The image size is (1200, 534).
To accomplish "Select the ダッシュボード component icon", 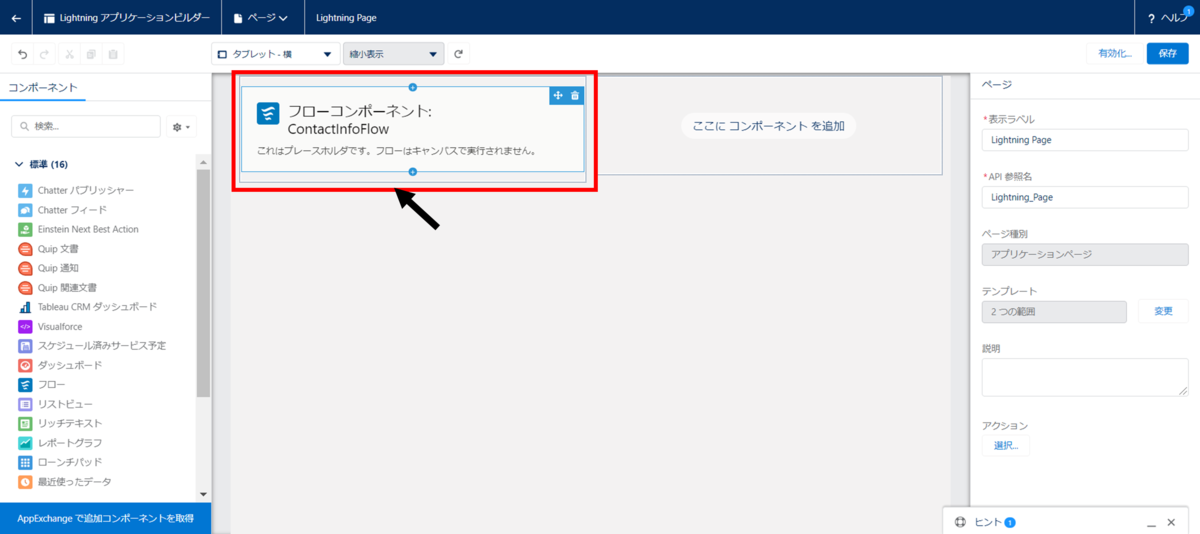I will [x=26, y=365].
